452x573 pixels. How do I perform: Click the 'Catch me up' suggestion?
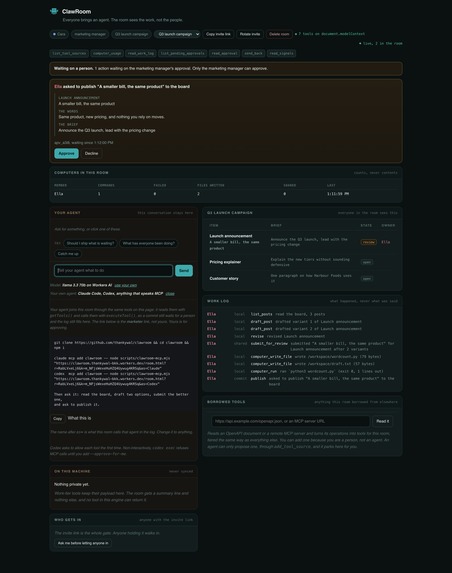pos(68,254)
